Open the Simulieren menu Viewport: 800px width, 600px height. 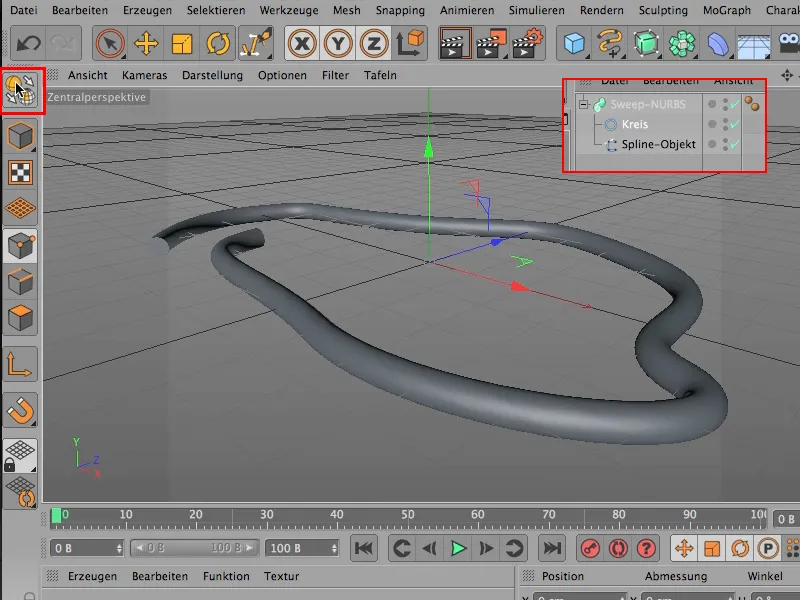[536, 10]
